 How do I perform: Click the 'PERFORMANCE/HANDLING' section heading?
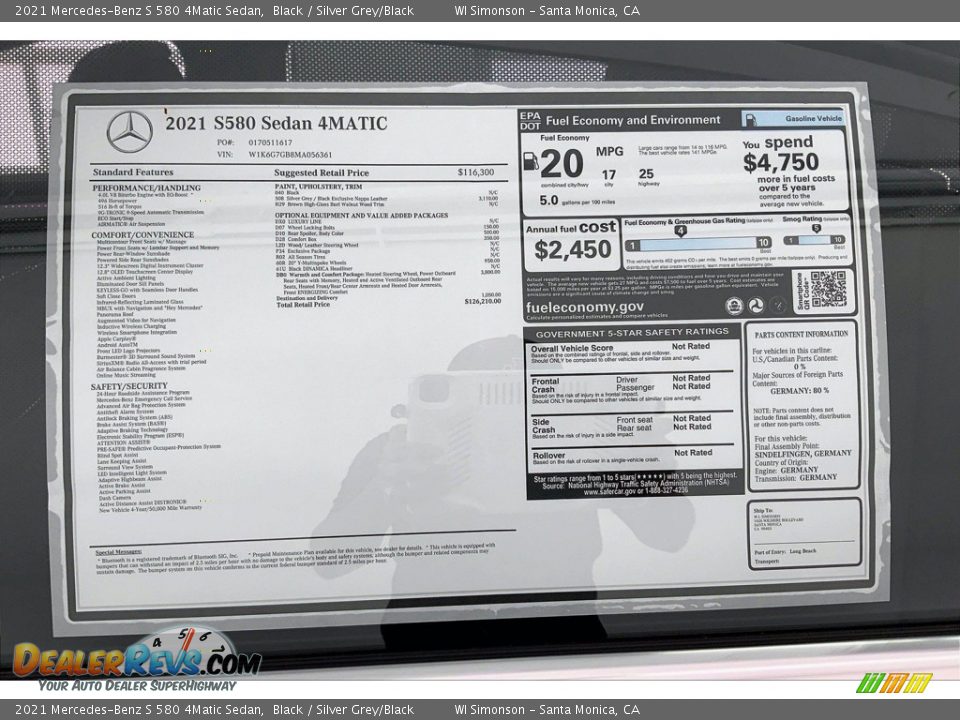146,188
